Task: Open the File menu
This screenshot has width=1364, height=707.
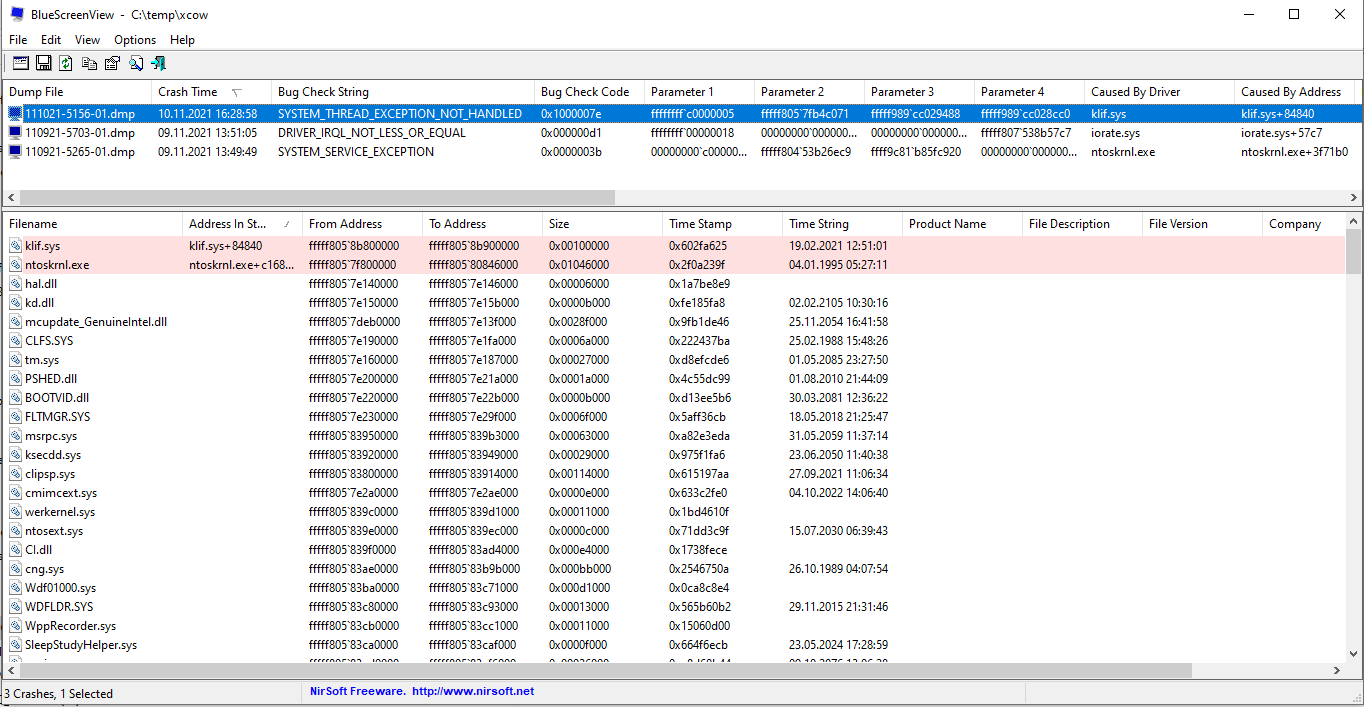Action: click(x=18, y=40)
